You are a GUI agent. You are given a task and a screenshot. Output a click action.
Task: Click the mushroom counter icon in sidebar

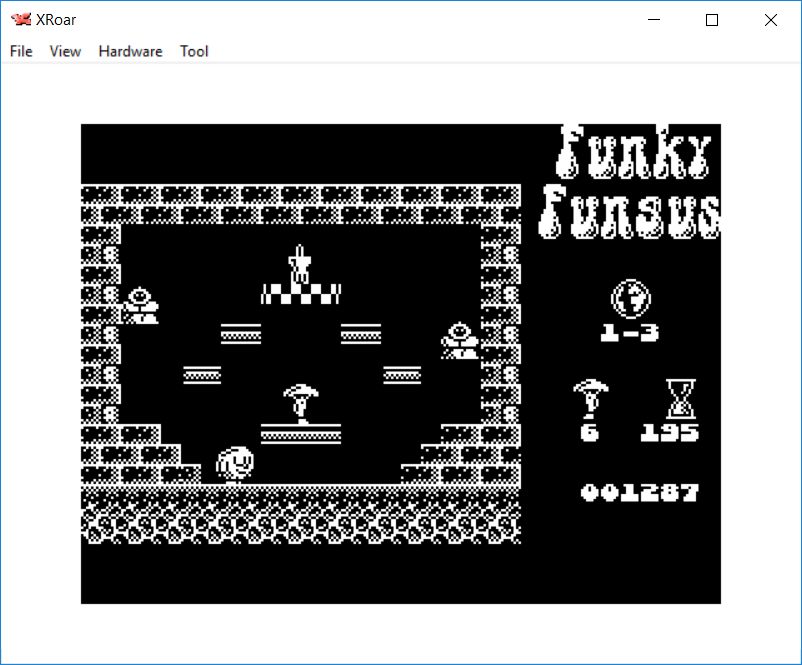pyautogui.click(x=589, y=399)
